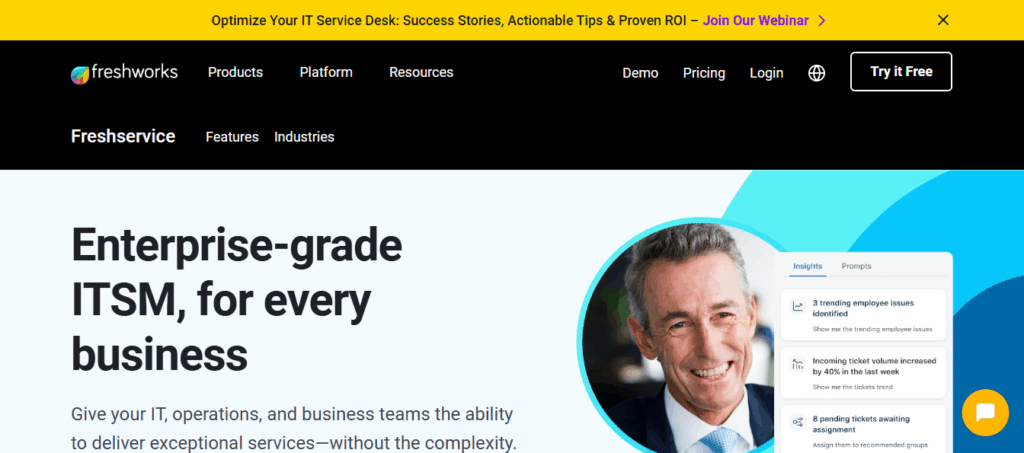Click the Try it Free button
The width and height of the screenshot is (1024, 453).
(x=901, y=72)
